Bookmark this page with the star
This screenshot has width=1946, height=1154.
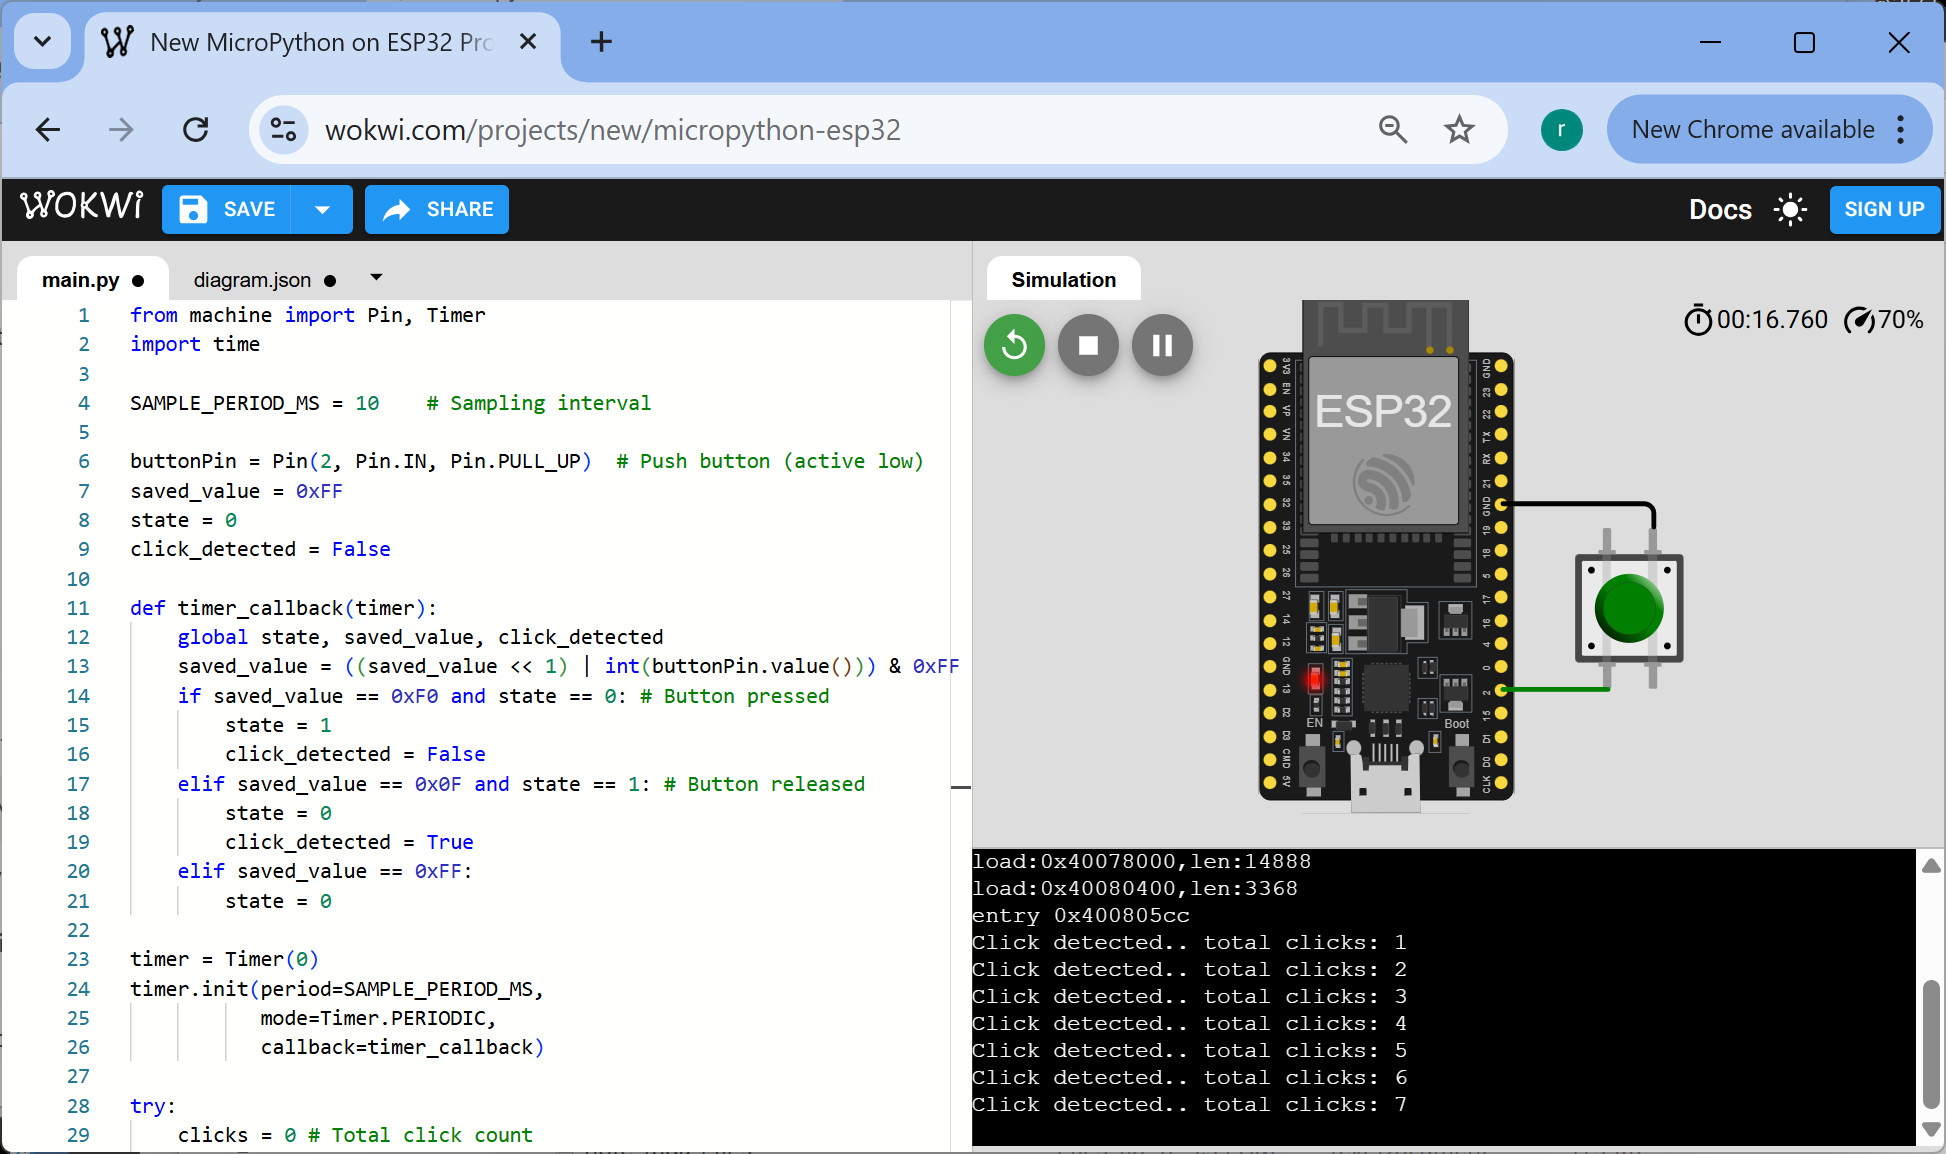(x=1459, y=129)
